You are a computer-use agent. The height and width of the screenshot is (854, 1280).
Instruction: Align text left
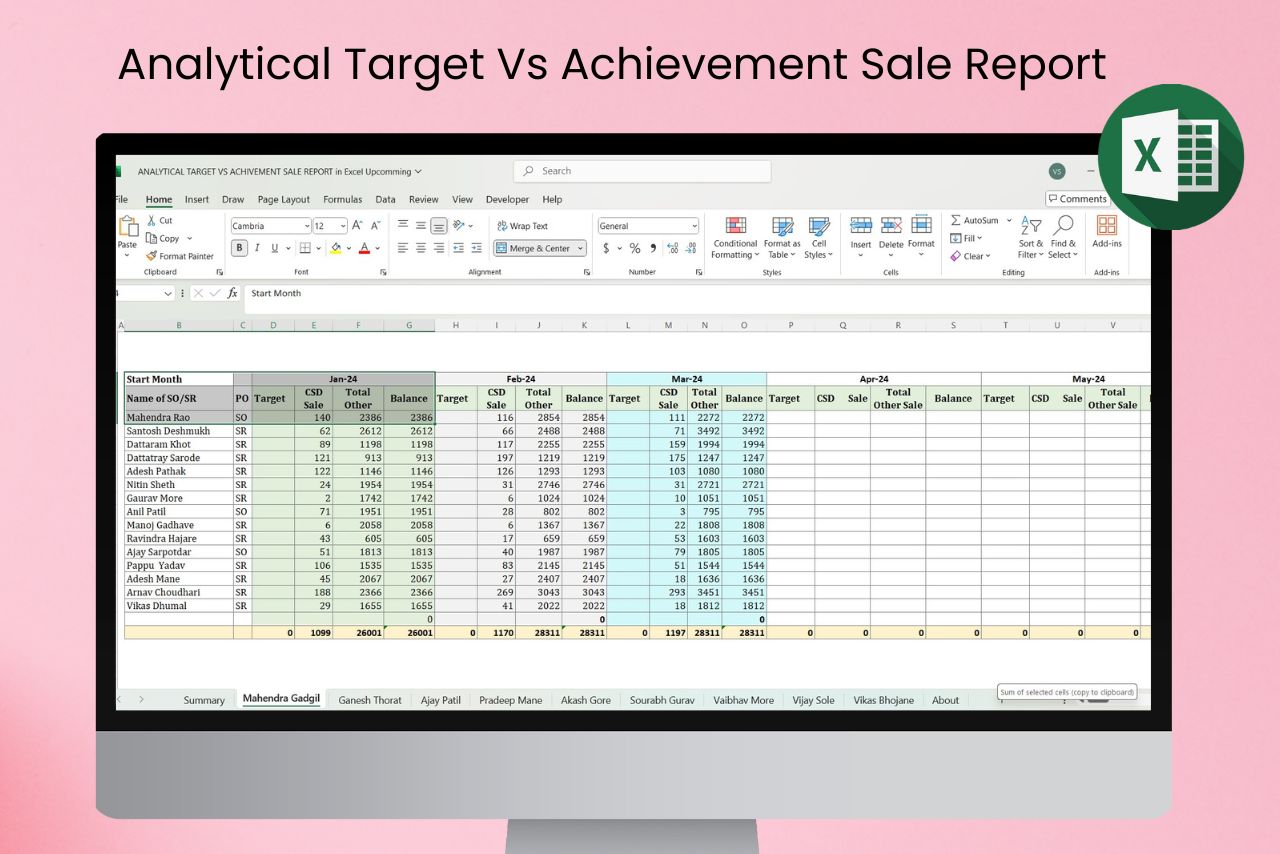point(403,248)
